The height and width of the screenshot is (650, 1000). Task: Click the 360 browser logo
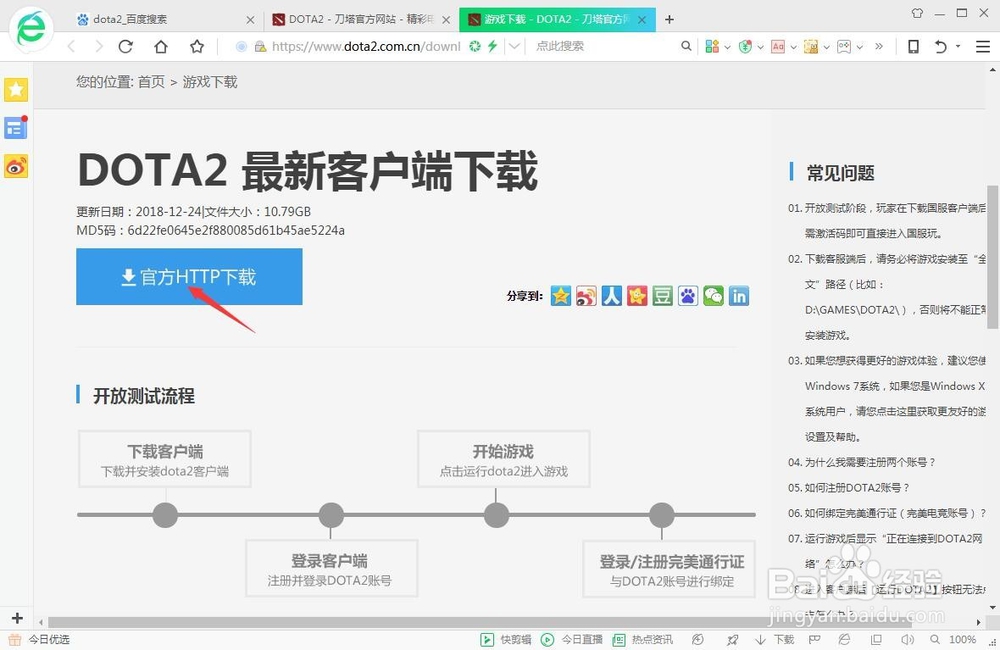(x=31, y=29)
